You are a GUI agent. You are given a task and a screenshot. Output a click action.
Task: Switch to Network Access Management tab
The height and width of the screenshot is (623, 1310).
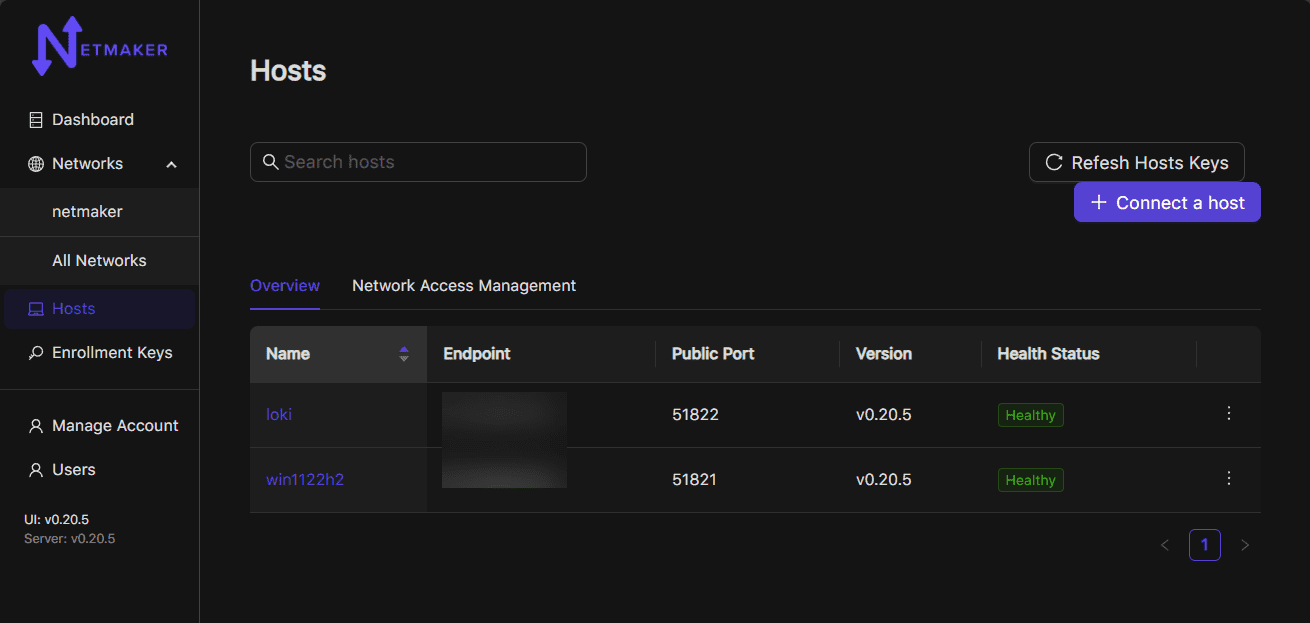[x=464, y=286]
